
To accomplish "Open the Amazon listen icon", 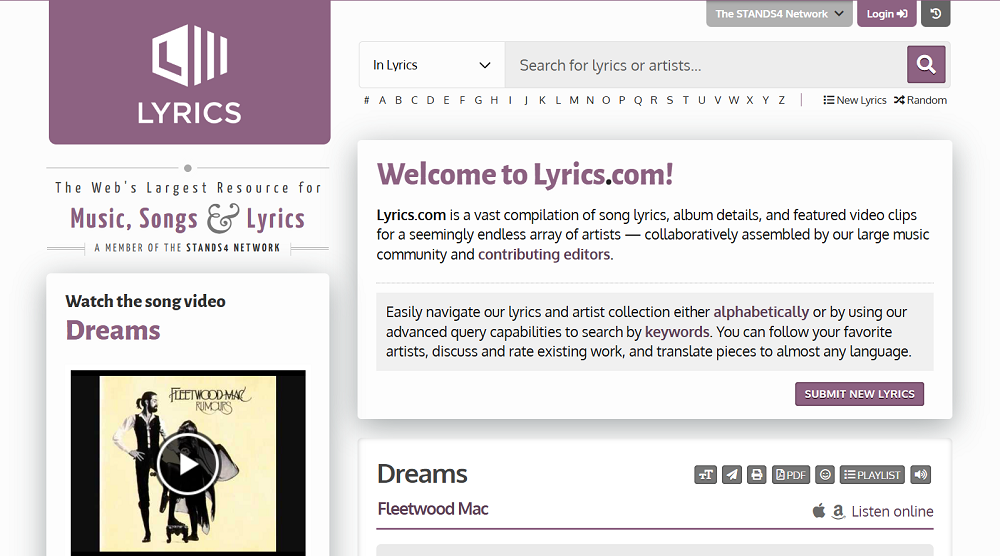I will tap(839, 511).
